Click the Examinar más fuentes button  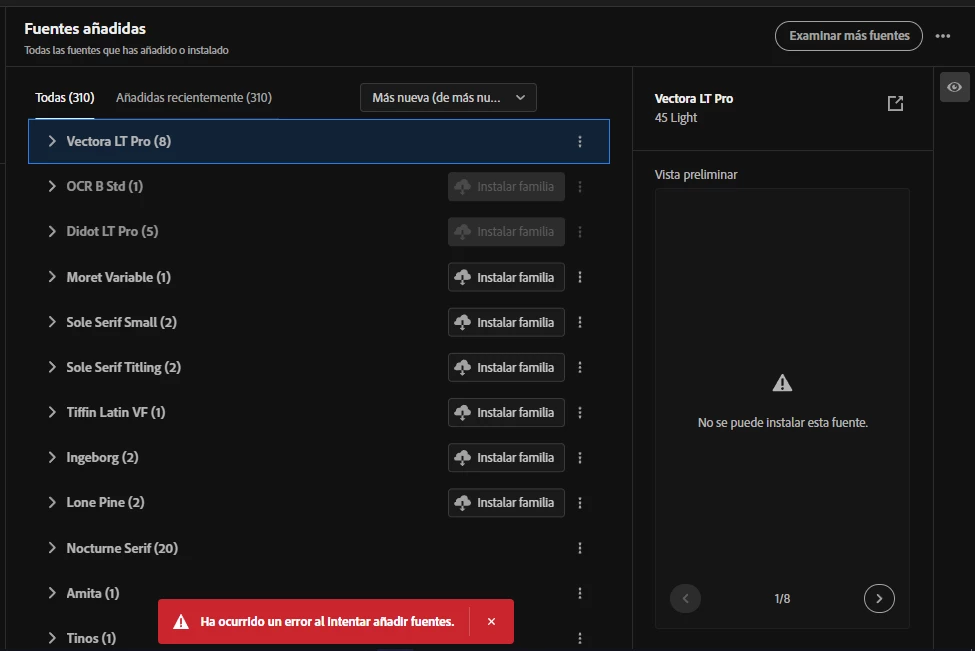(849, 36)
